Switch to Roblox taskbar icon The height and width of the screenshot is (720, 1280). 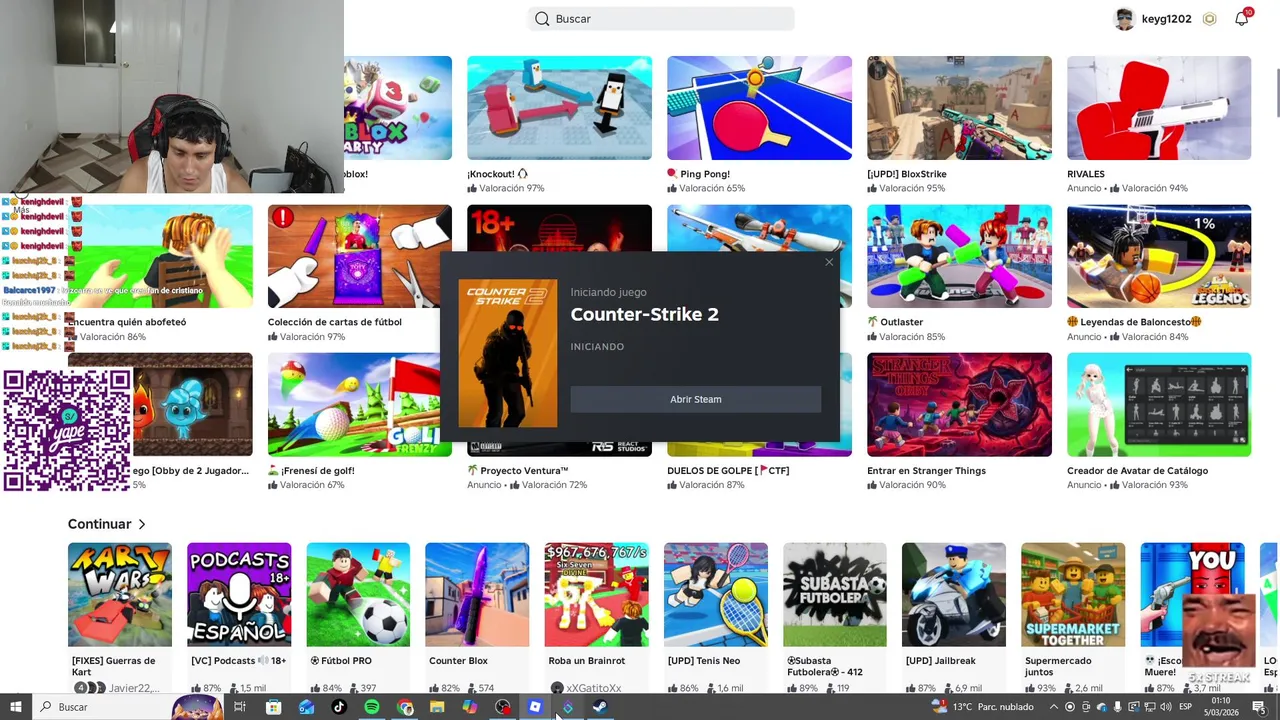coord(535,707)
